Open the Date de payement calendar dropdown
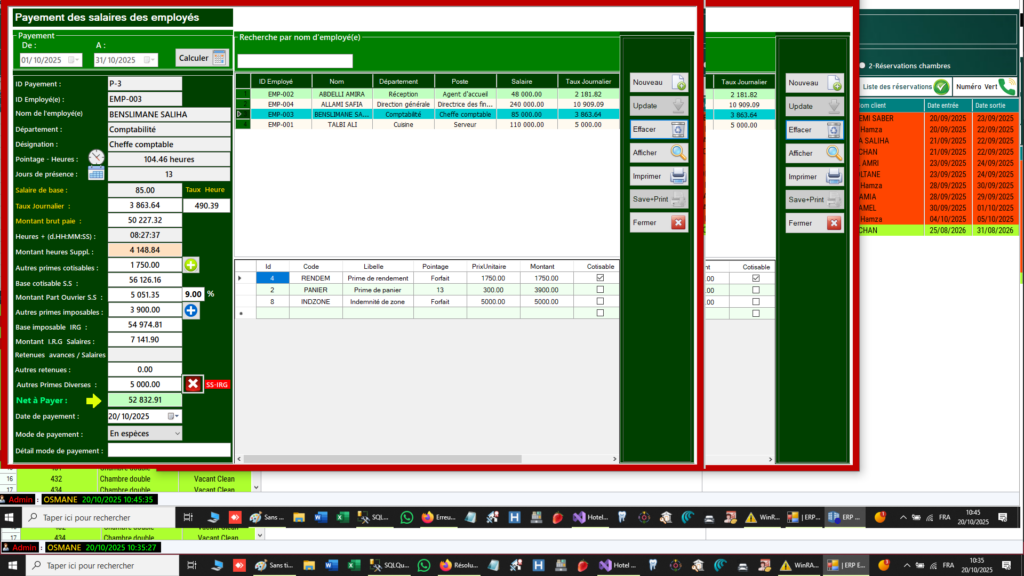Viewport: 1024px width, 576px height. pyautogui.click(x=173, y=416)
